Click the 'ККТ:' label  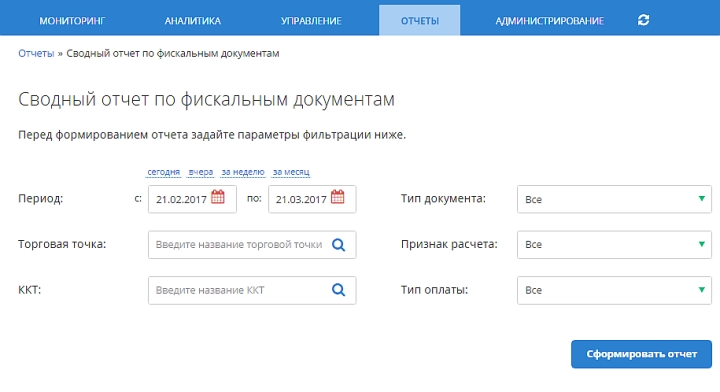tap(29, 290)
